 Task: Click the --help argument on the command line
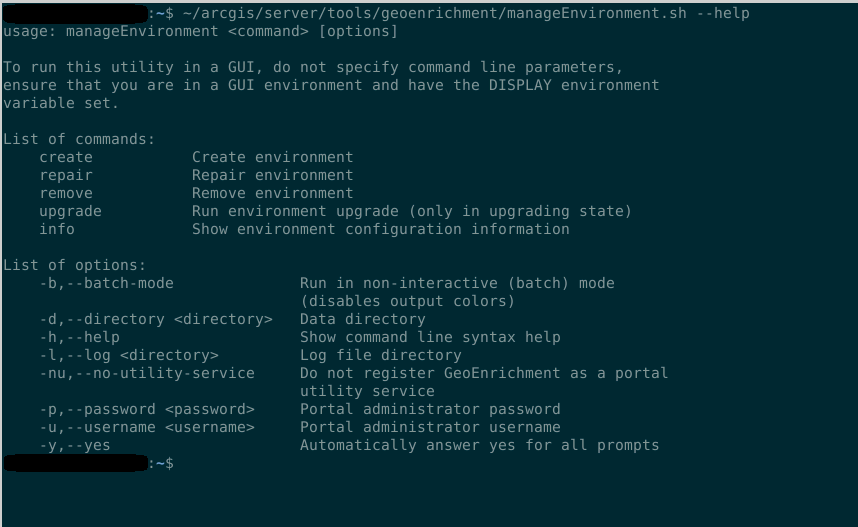[x=722, y=13]
